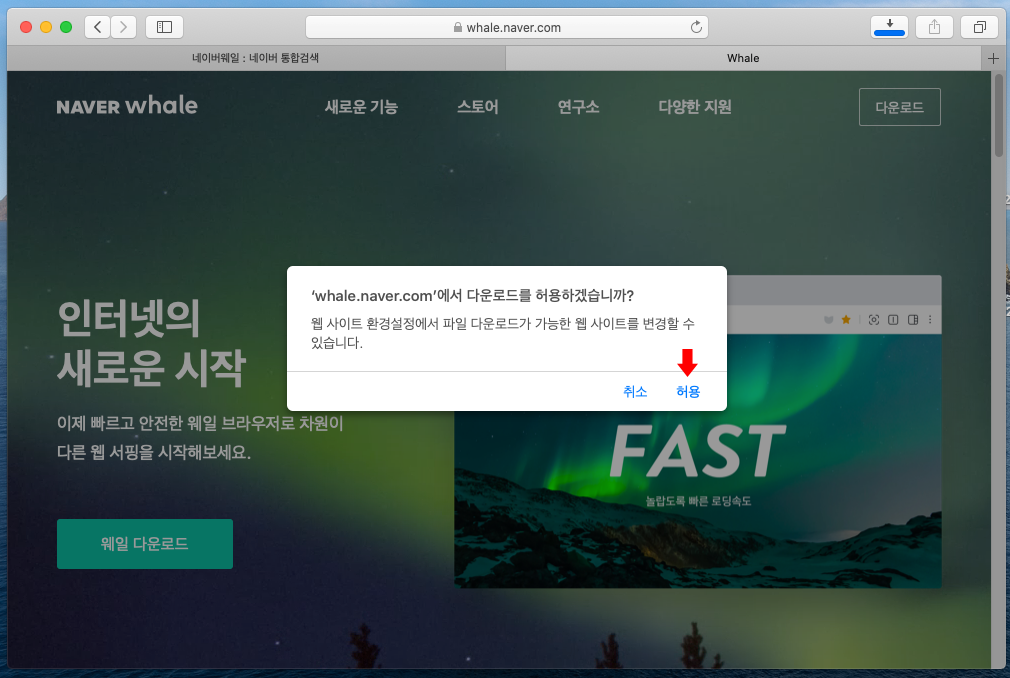Open the 스토어 menu item

[477, 107]
